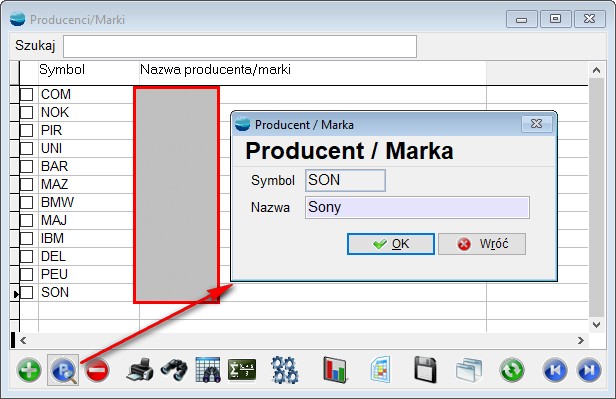Click the OK button in dialog
The width and height of the screenshot is (616, 399).
click(391, 244)
